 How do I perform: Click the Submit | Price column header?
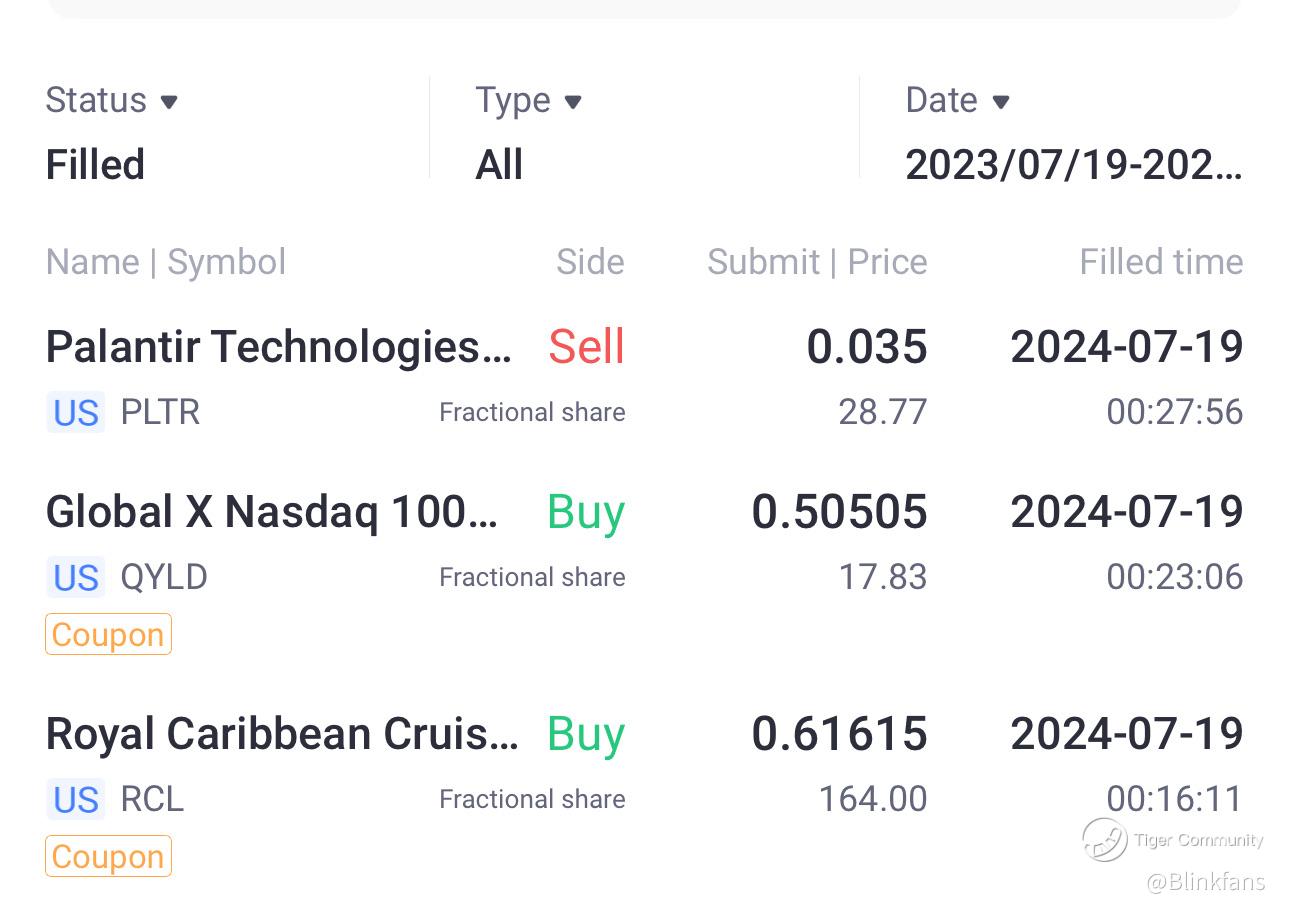[817, 262]
